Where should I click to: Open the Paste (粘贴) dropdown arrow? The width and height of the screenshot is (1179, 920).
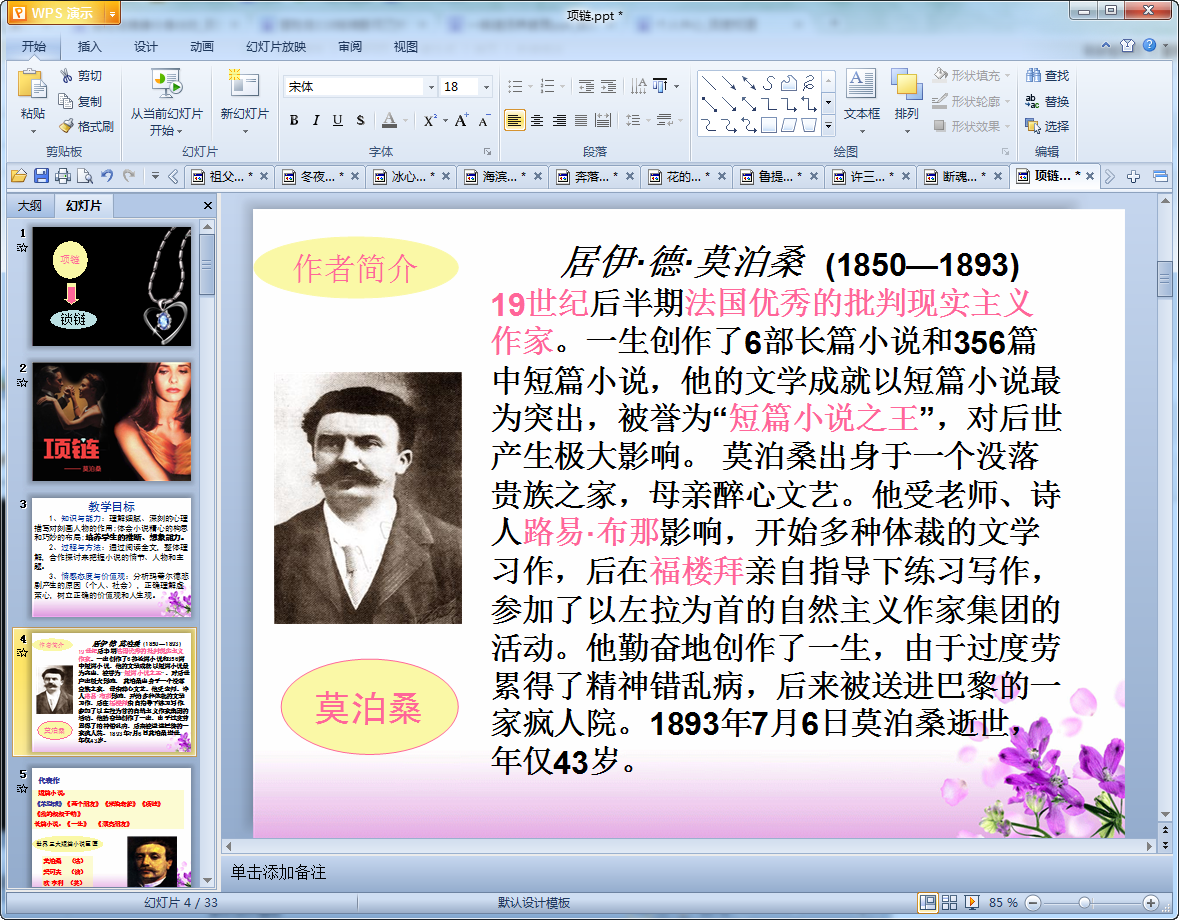pos(32,131)
